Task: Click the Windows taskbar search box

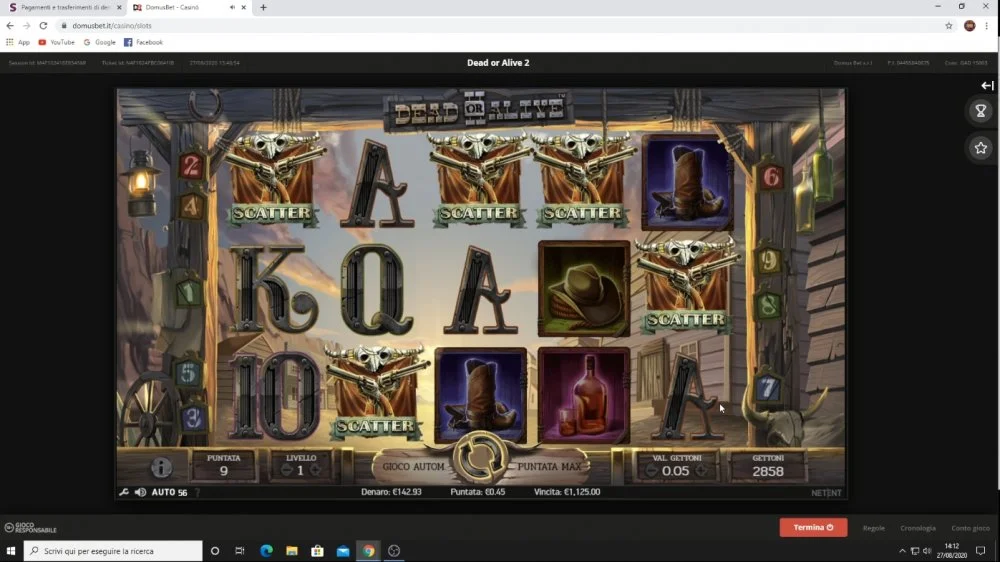Action: [113, 551]
